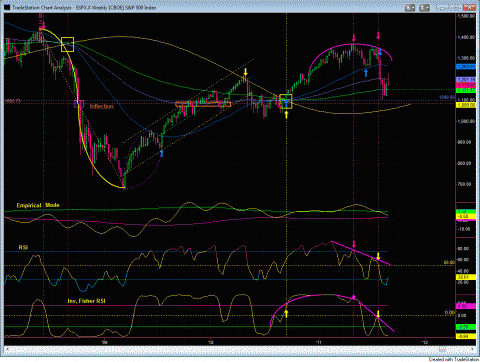This screenshot has width=480, height=362.
Task: Click the right arrow of the horizontal scrollbar
Action: (472, 349)
